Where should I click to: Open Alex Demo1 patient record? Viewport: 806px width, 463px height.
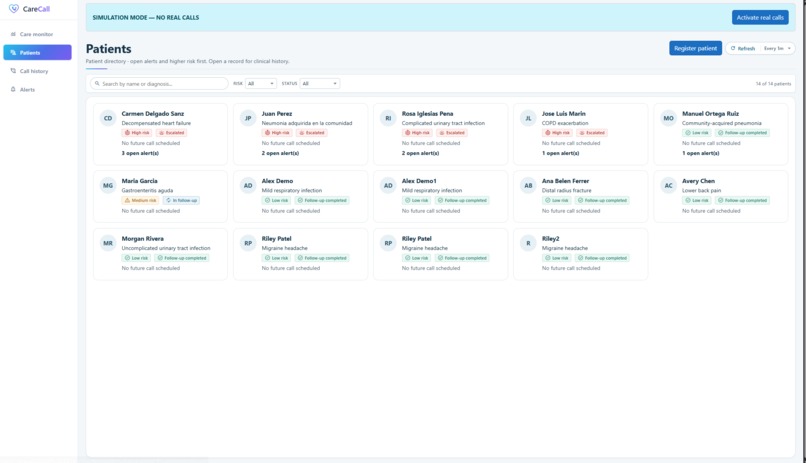441,196
